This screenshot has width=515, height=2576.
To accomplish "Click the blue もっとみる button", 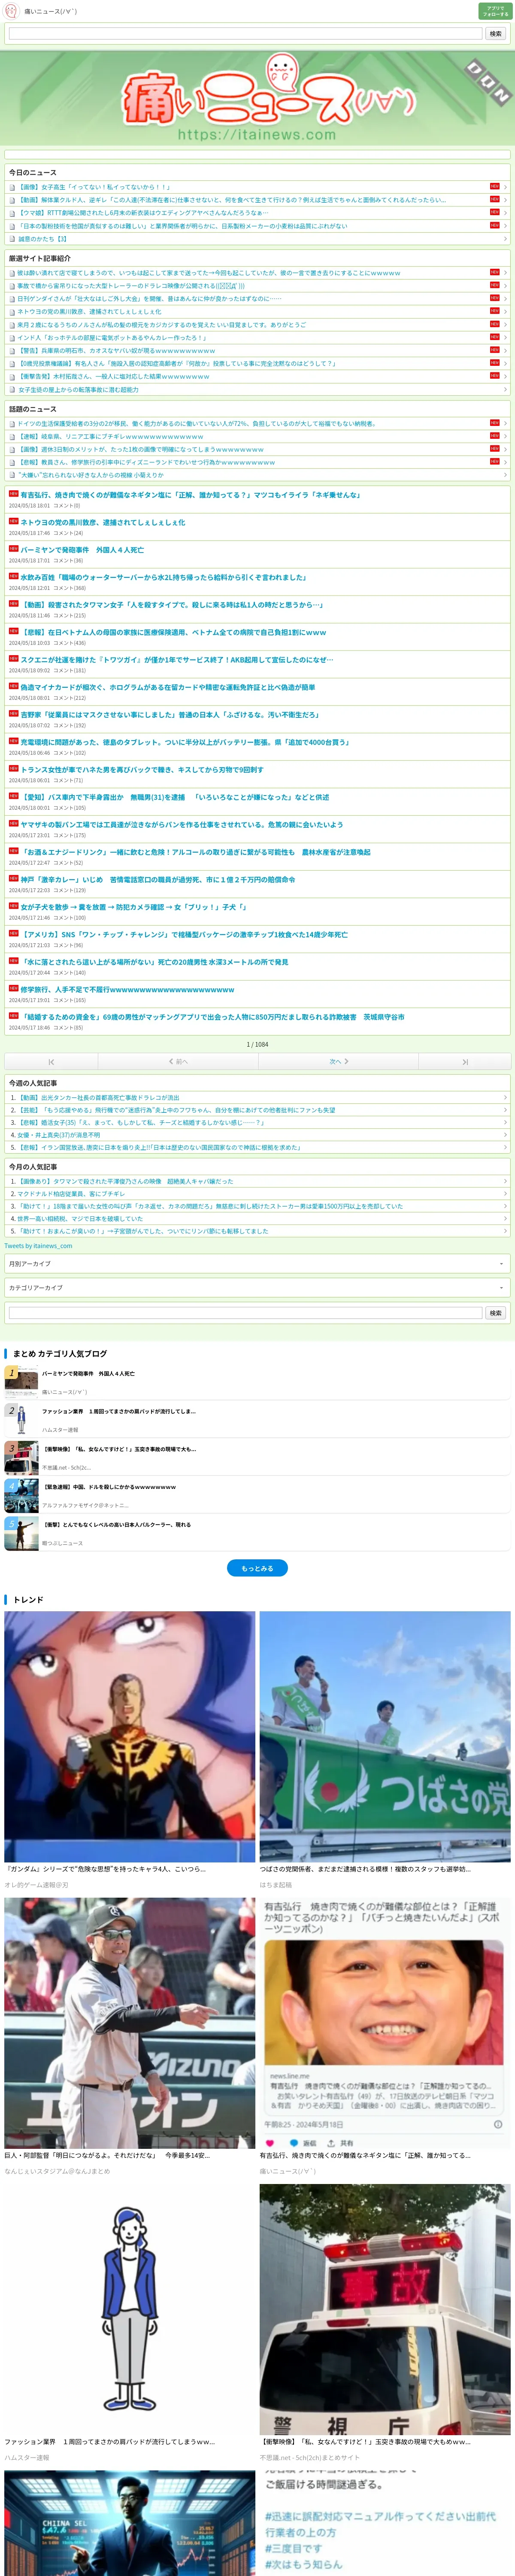I will click(x=257, y=1568).
